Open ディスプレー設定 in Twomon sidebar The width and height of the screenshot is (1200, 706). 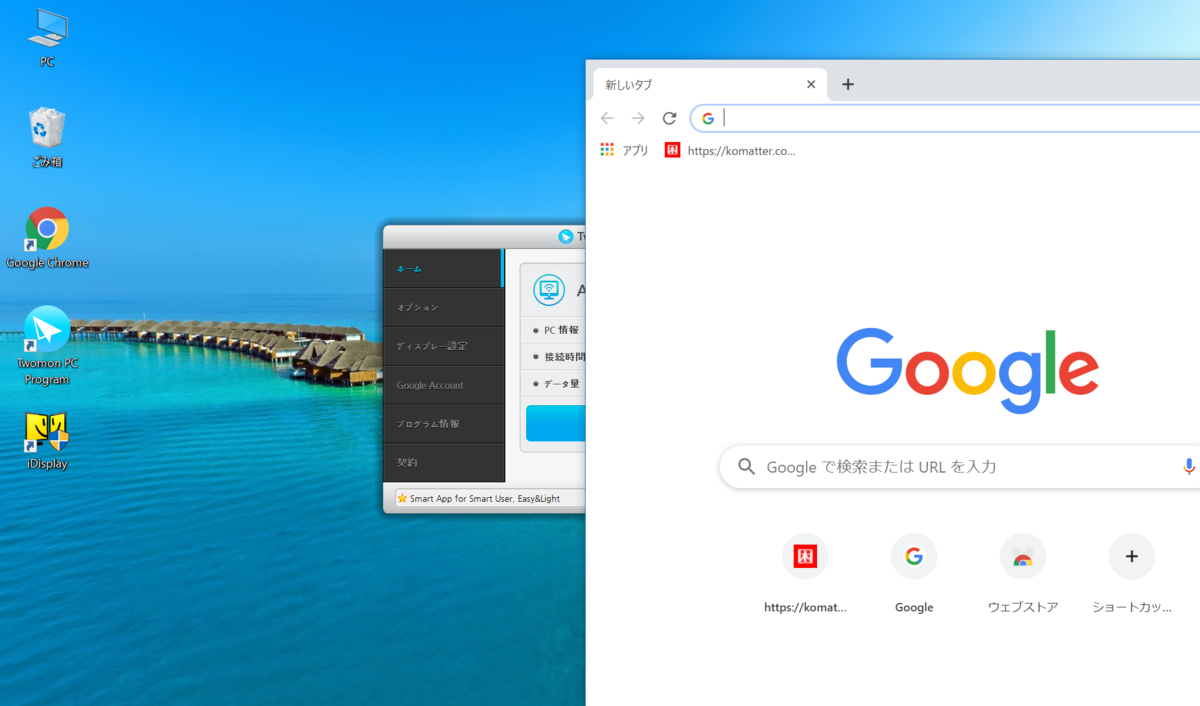pos(444,346)
